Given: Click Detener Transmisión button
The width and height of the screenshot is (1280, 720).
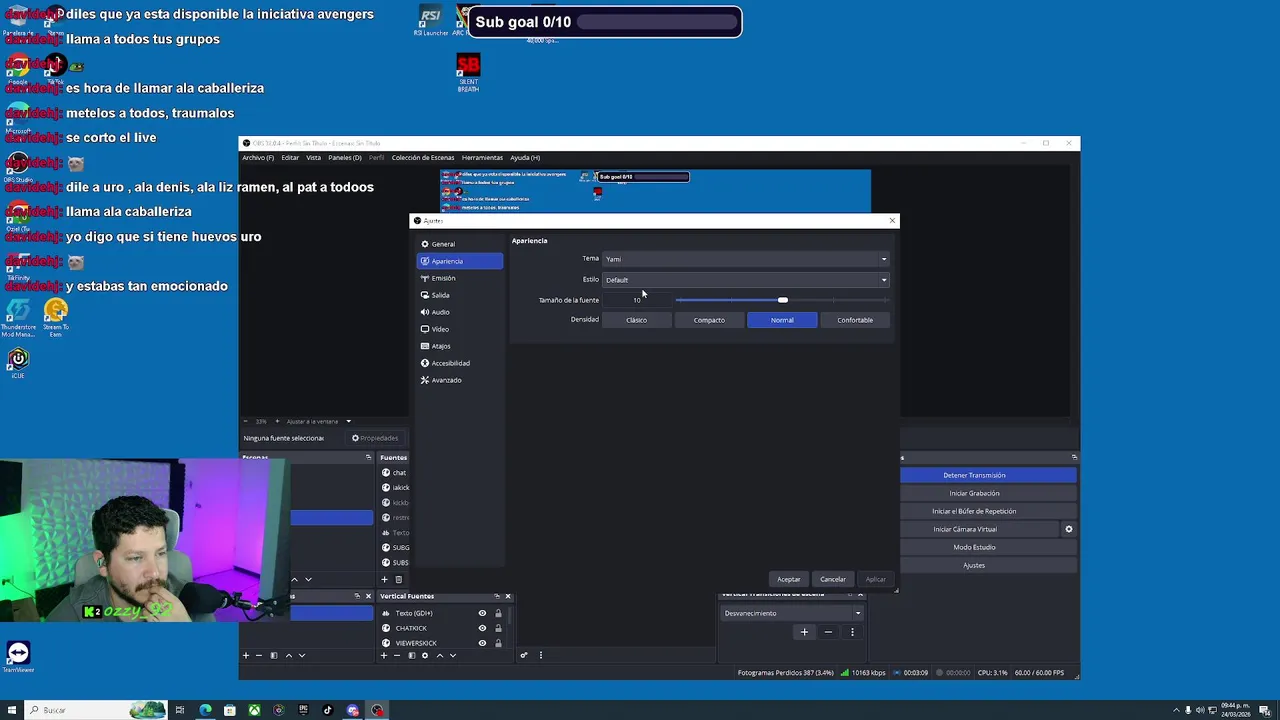Looking at the screenshot, I should tap(974, 475).
